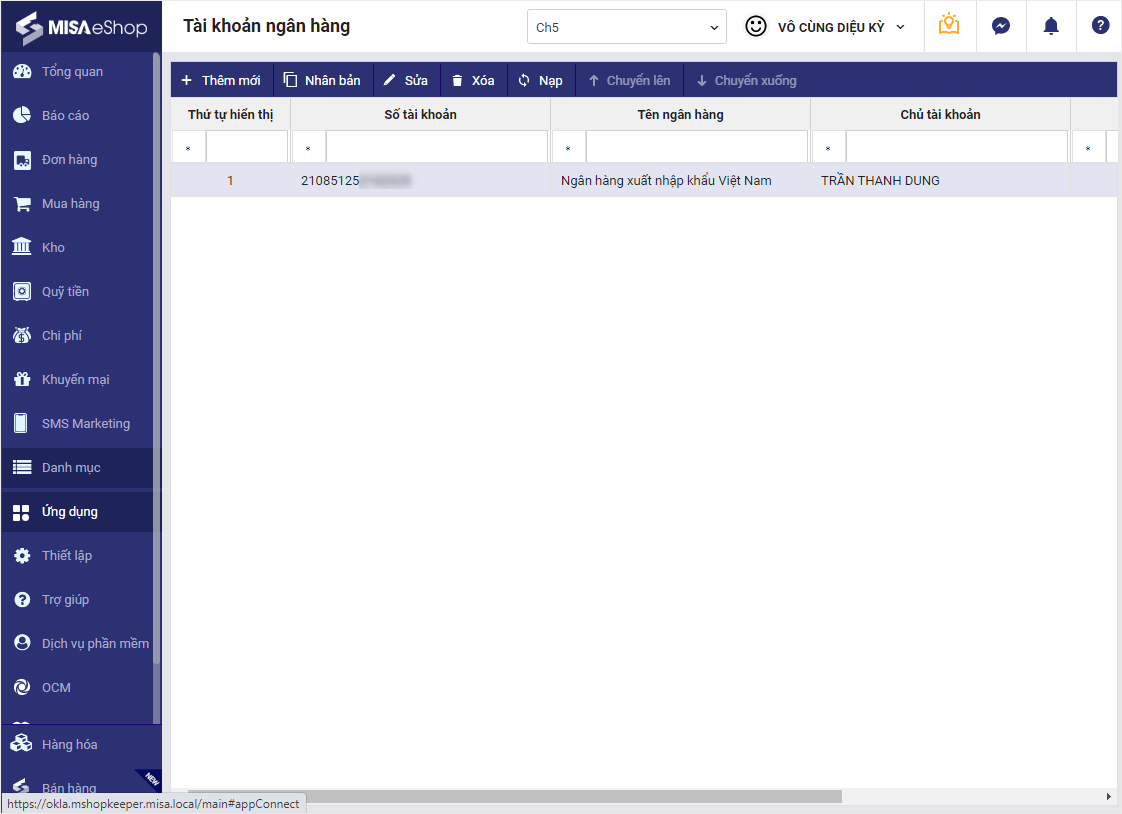Click the MISA eShop logo

82,27
